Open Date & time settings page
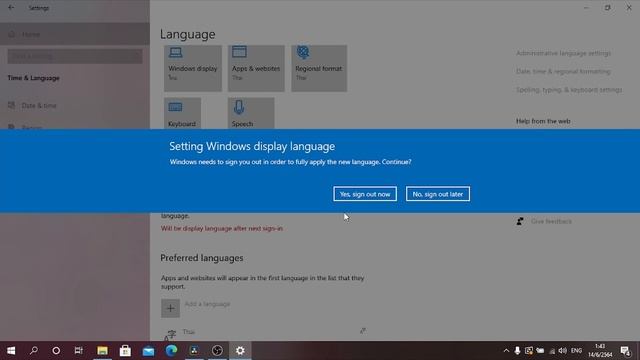Viewport: 640px width, 360px height. point(75,105)
